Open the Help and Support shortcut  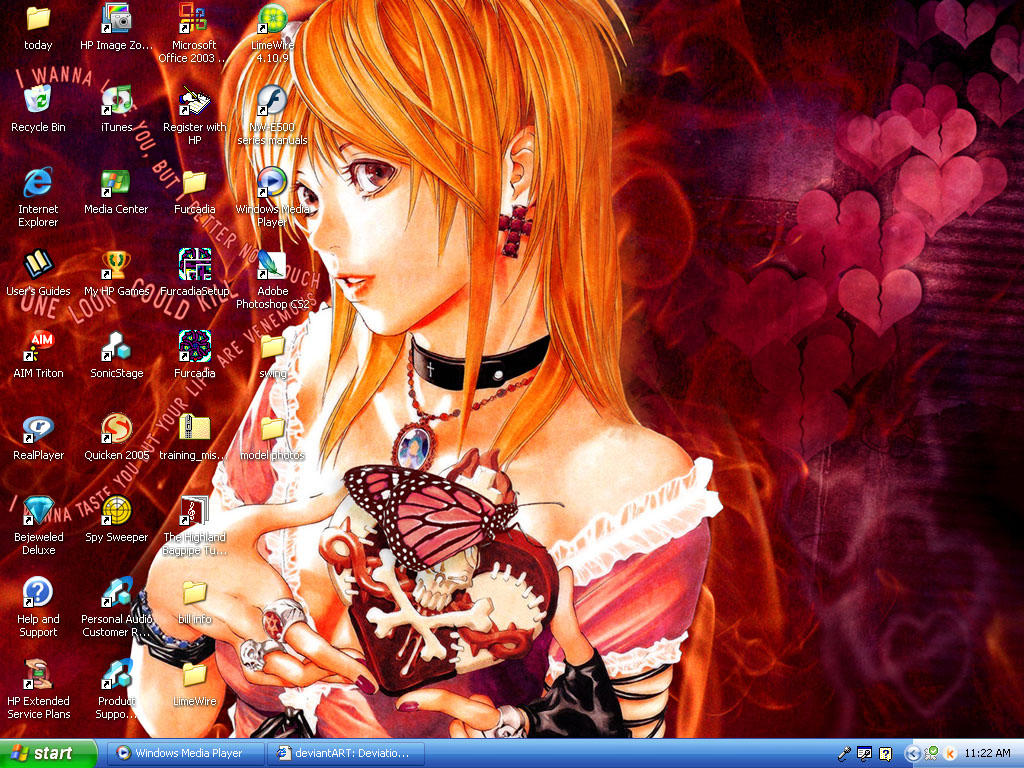pyautogui.click(x=38, y=592)
